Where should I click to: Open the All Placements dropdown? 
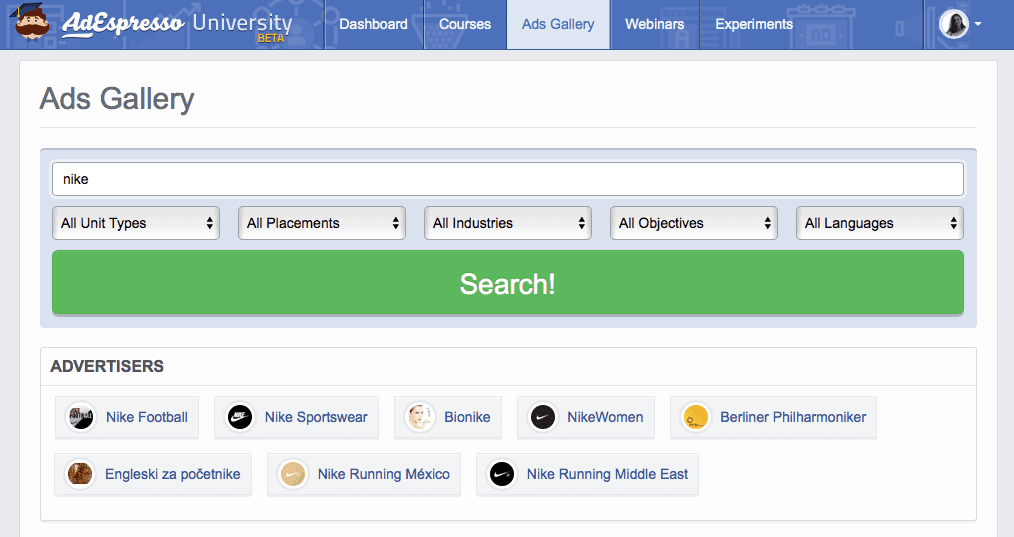322,223
